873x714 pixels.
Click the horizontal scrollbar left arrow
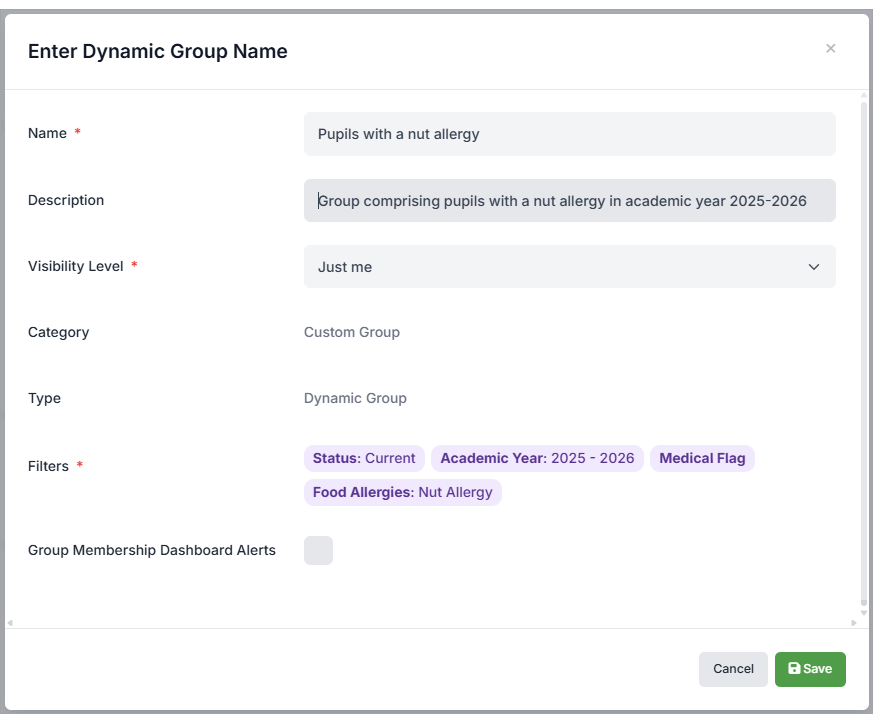(11, 623)
